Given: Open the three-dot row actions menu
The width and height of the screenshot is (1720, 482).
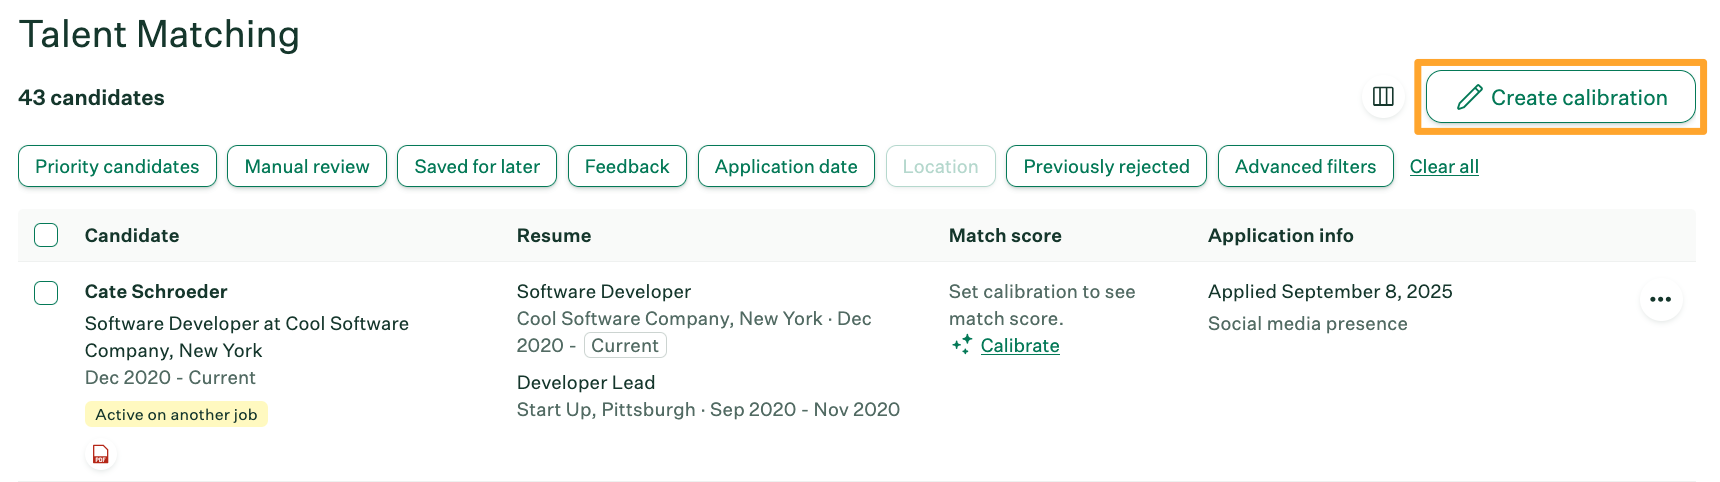Looking at the screenshot, I should tap(1660, 300).
